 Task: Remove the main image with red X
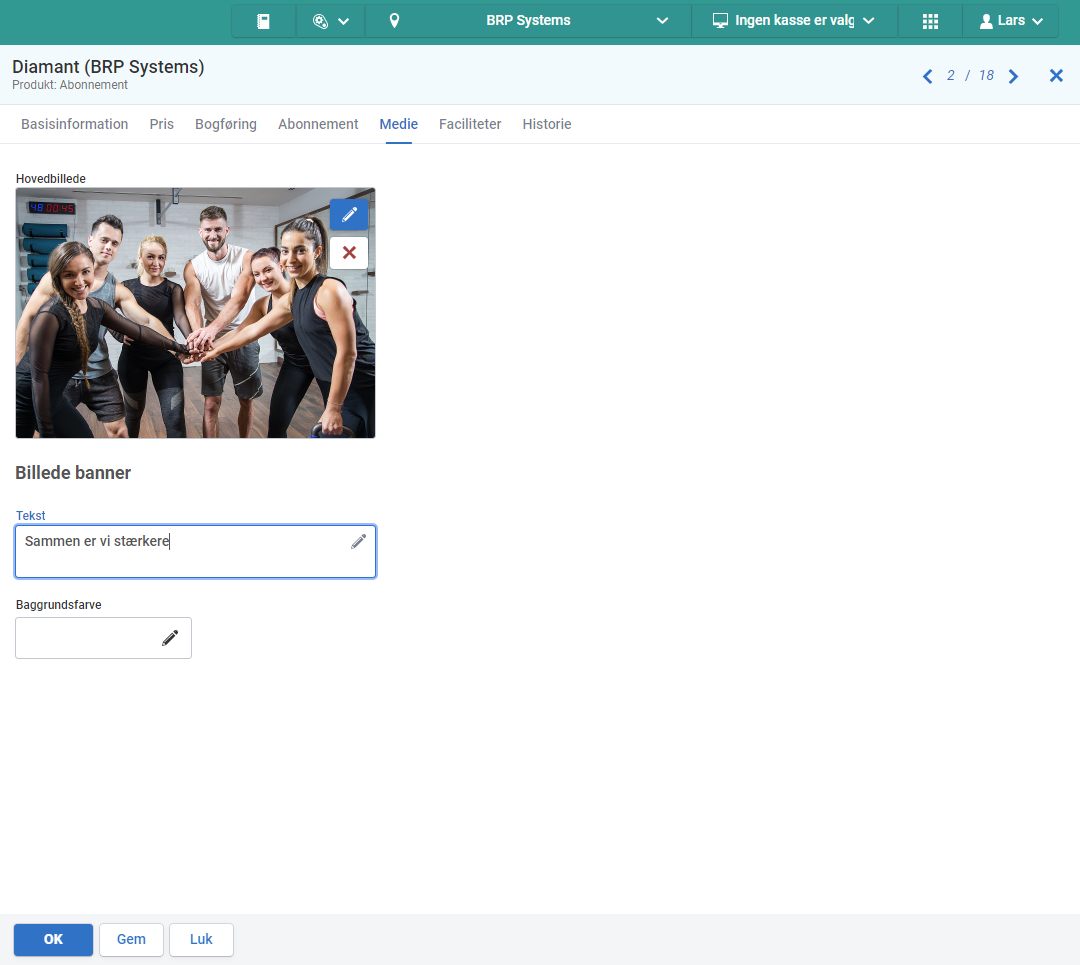point(349,253)
